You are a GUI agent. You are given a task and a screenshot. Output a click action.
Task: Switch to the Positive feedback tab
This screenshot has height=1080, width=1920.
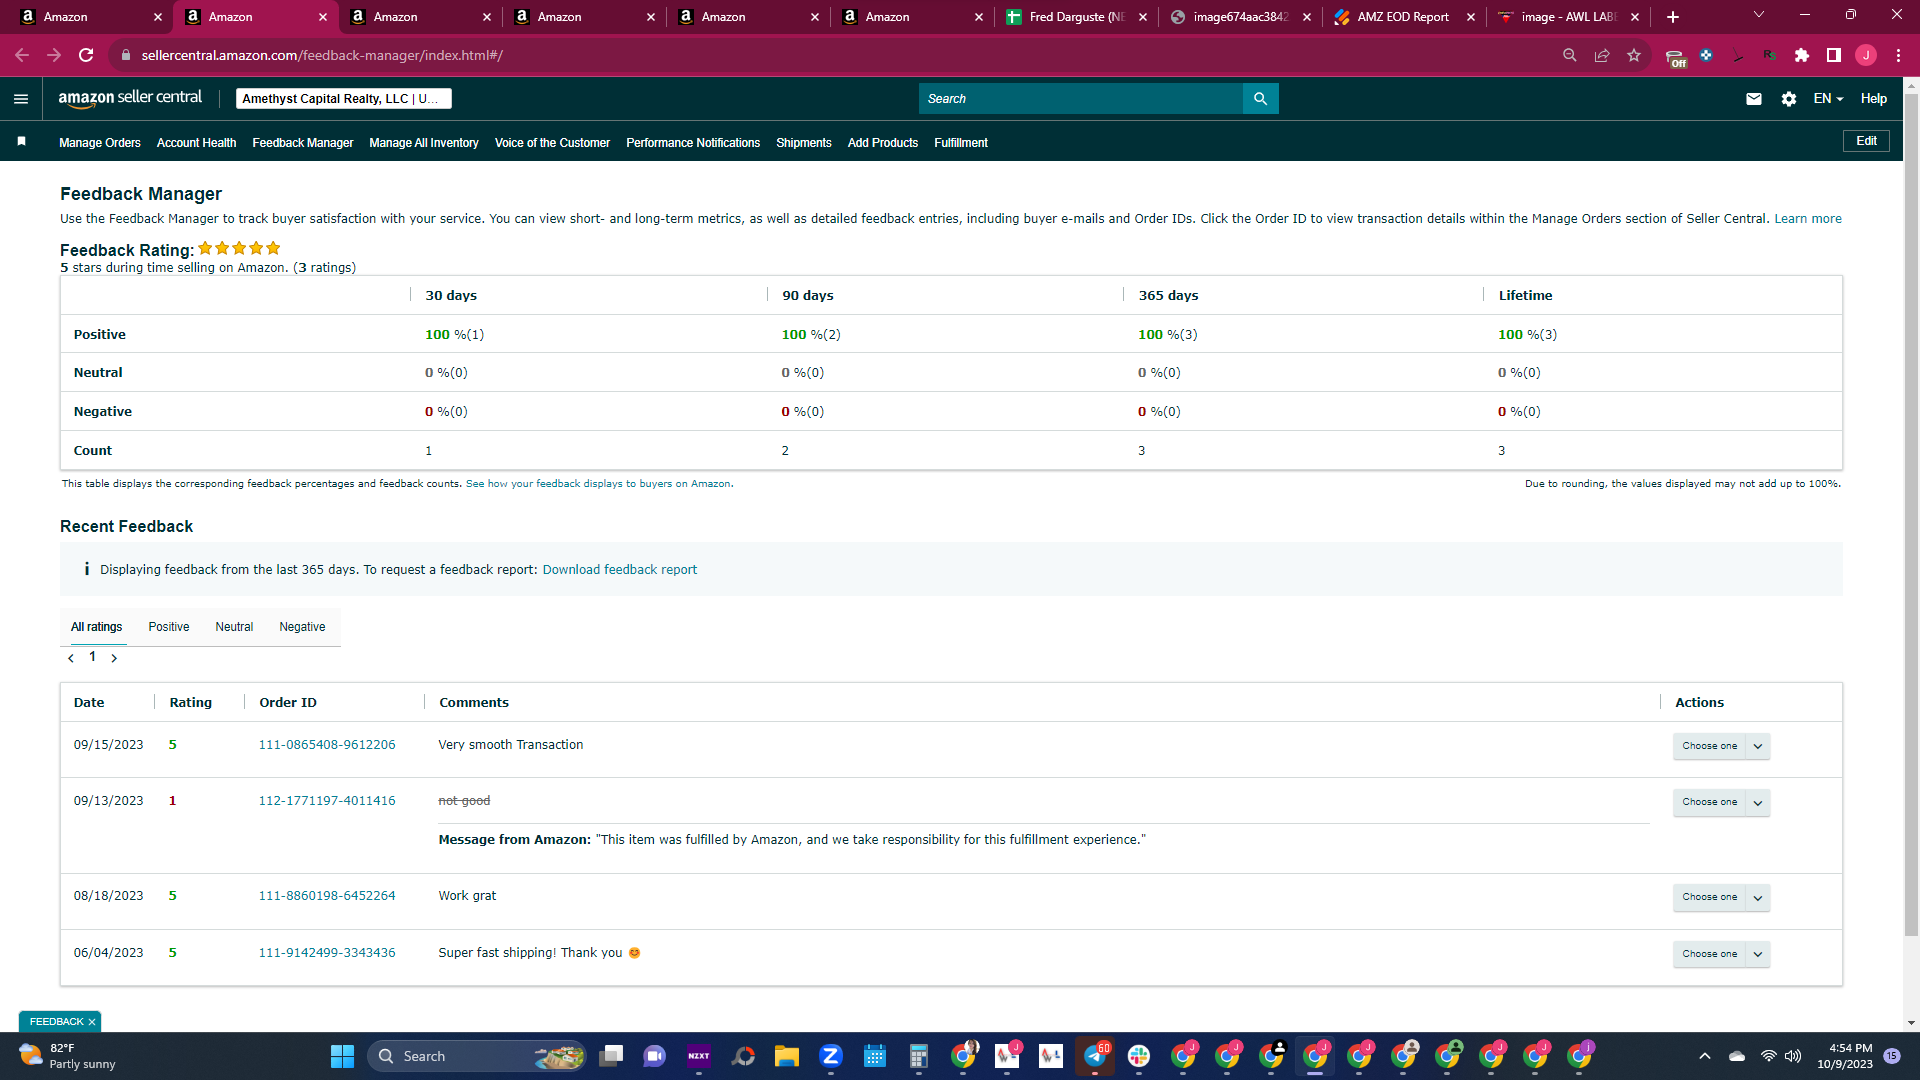[169, 627]
